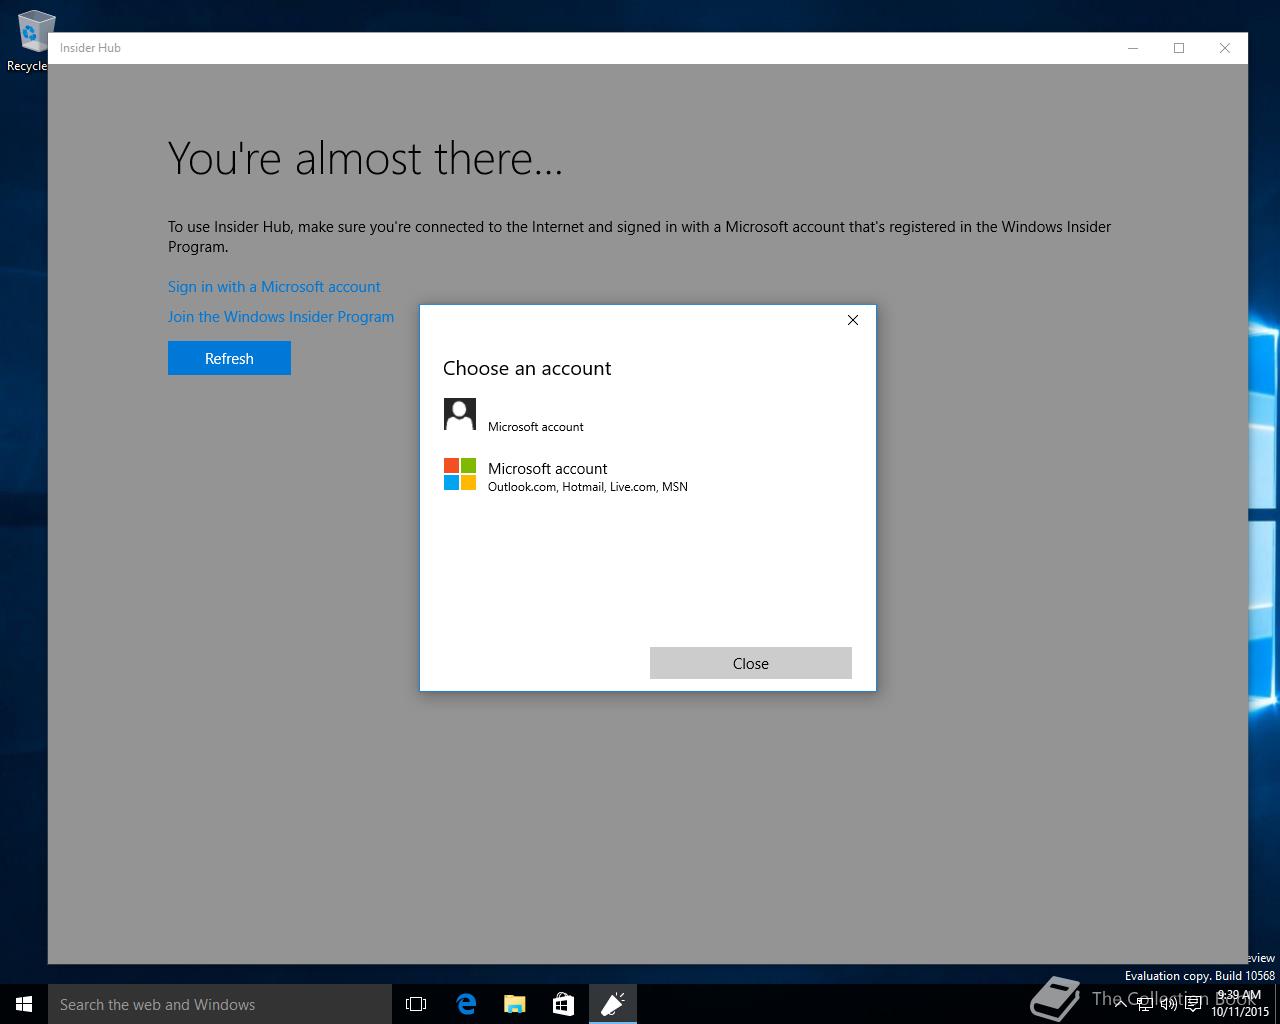Click the Search the web and Windows box
Image resolution: width=1280 pixels, height=1024 pixels.
tap(220, 1004)
